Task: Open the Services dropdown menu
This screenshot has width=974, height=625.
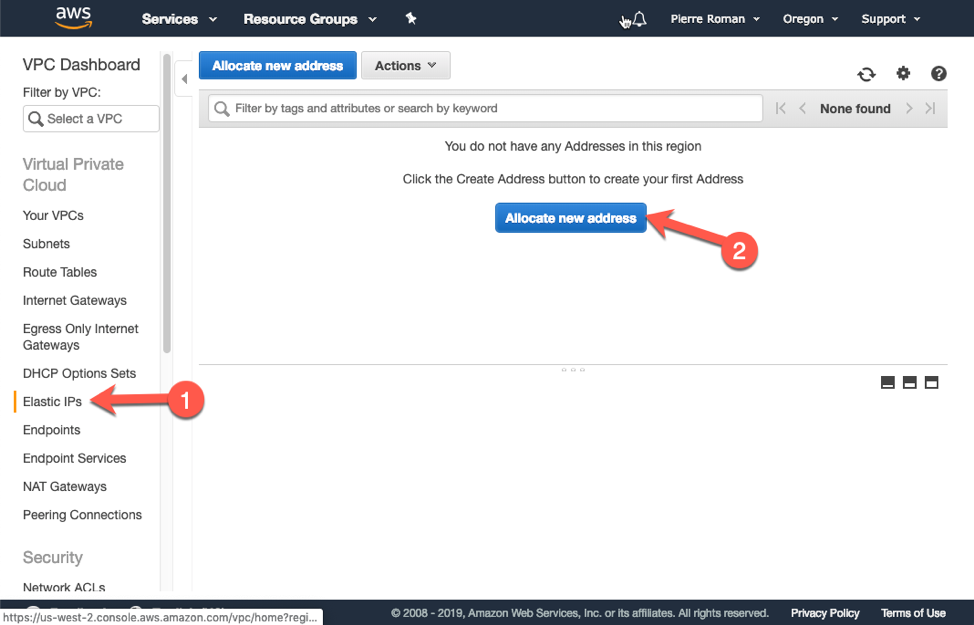Action: pyautogui.click(x=179, y=19)
